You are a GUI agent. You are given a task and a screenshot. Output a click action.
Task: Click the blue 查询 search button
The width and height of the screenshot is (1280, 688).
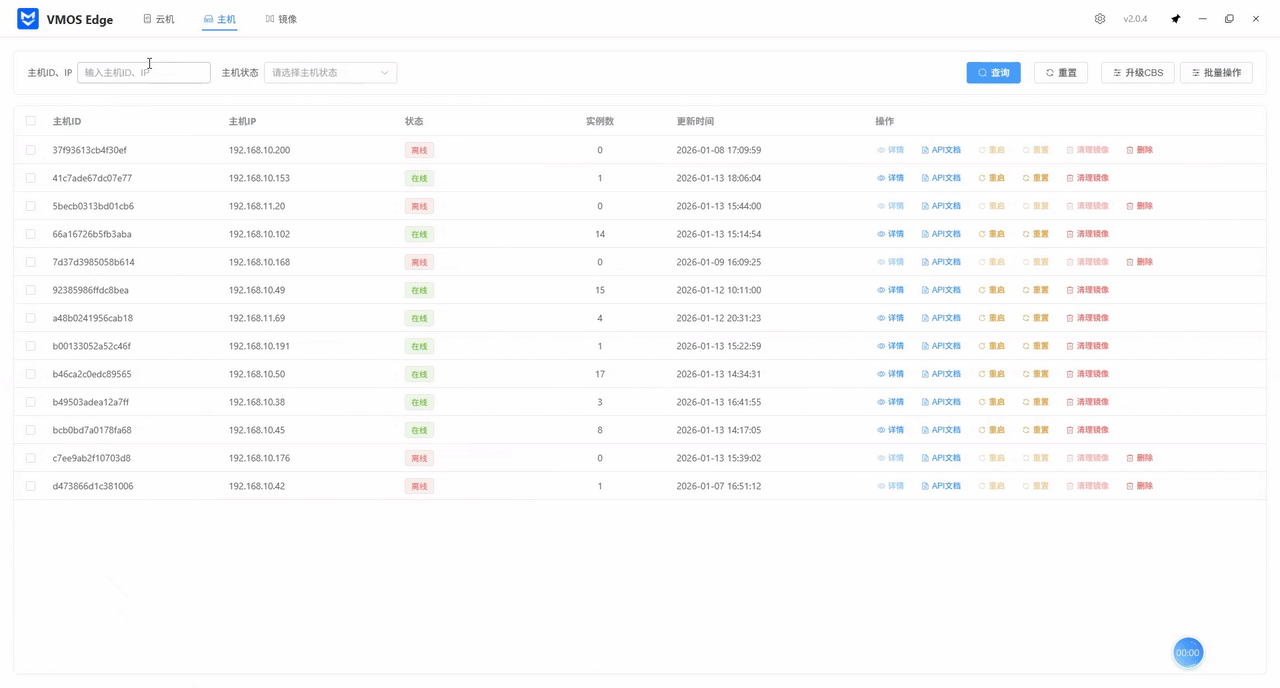click(993, 73)
